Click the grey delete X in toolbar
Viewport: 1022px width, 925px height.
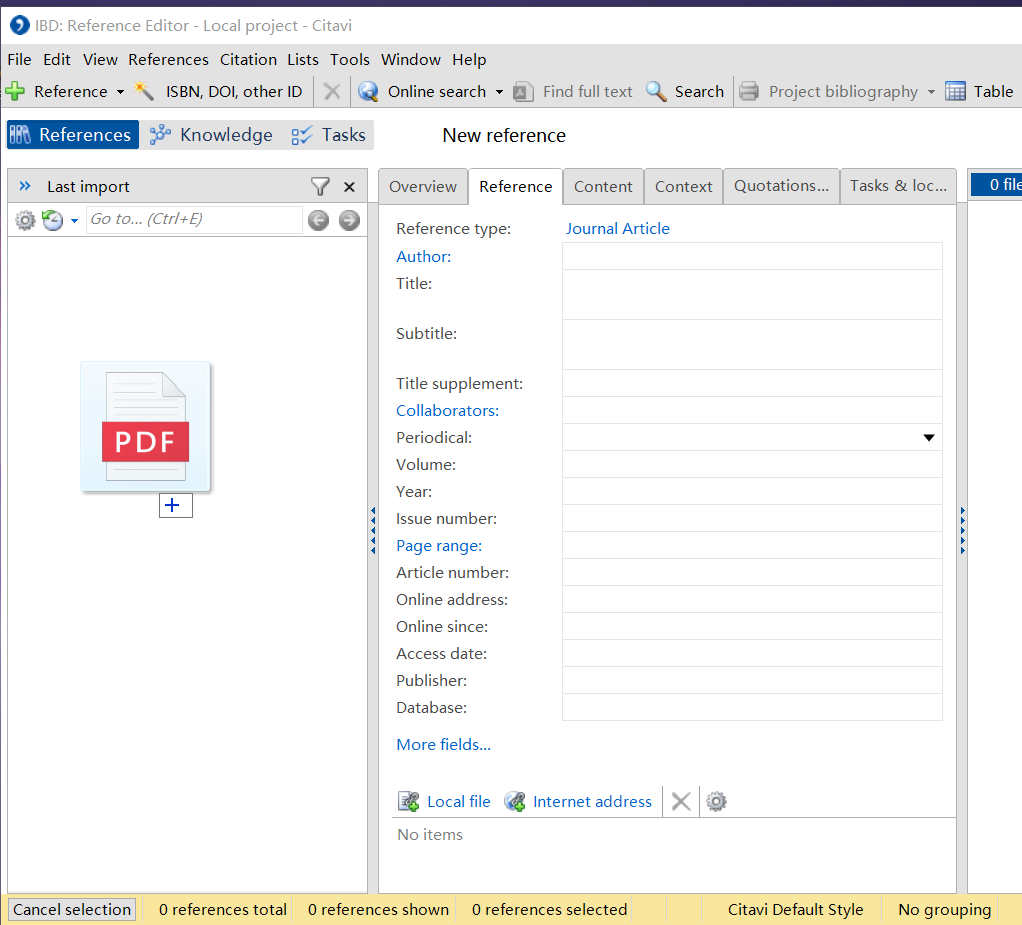332,91
